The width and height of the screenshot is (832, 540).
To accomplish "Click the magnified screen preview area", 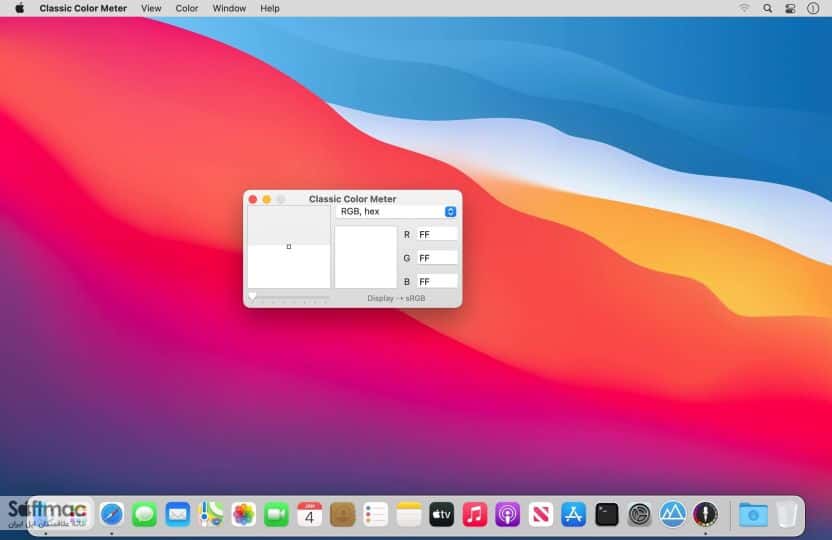I will (x=289, y=247).
